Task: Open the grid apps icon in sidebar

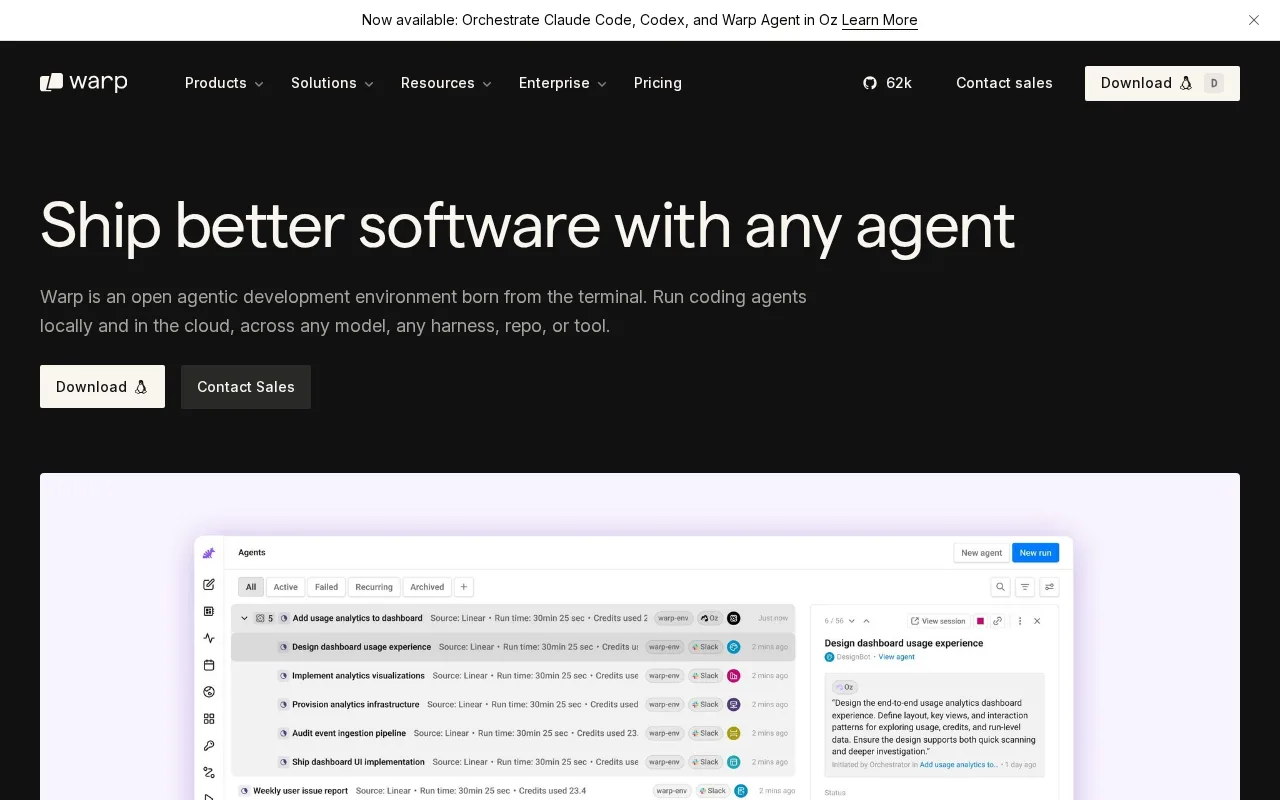Action: click(x=209, y=719)
